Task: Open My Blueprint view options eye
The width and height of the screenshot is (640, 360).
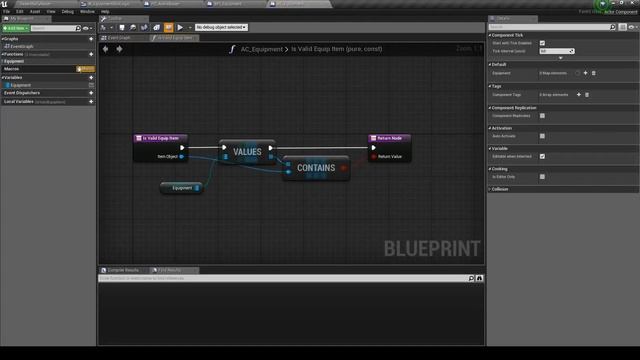Action: tap(87, 28)
